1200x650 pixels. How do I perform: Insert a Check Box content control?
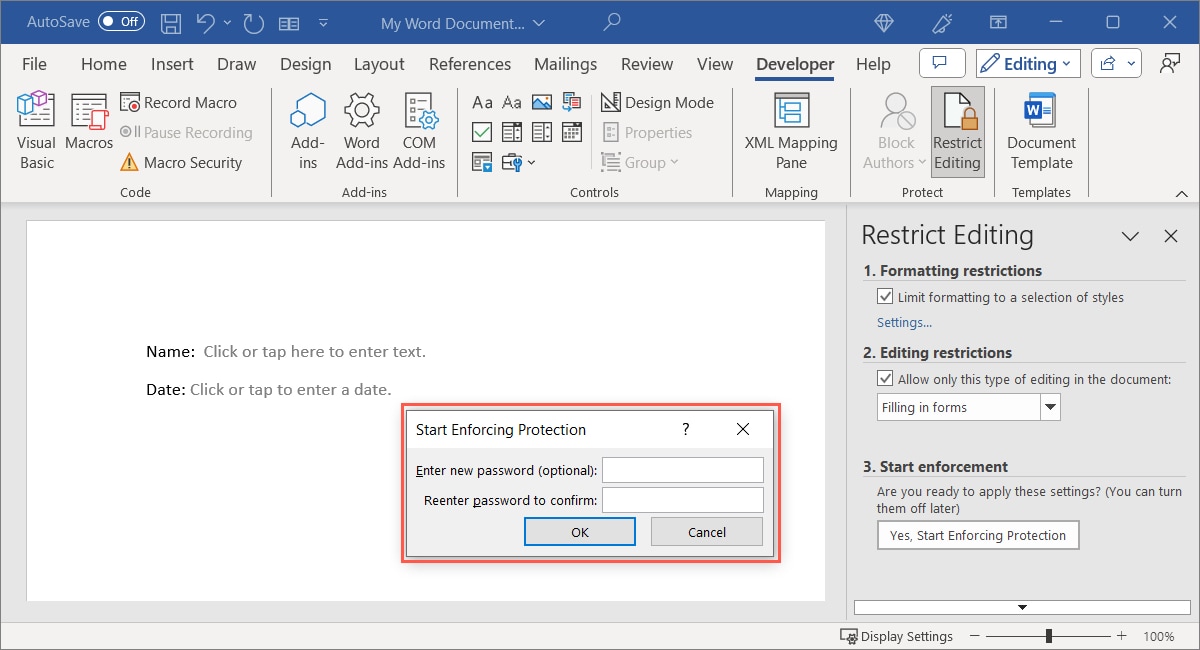tap(482, 132)
